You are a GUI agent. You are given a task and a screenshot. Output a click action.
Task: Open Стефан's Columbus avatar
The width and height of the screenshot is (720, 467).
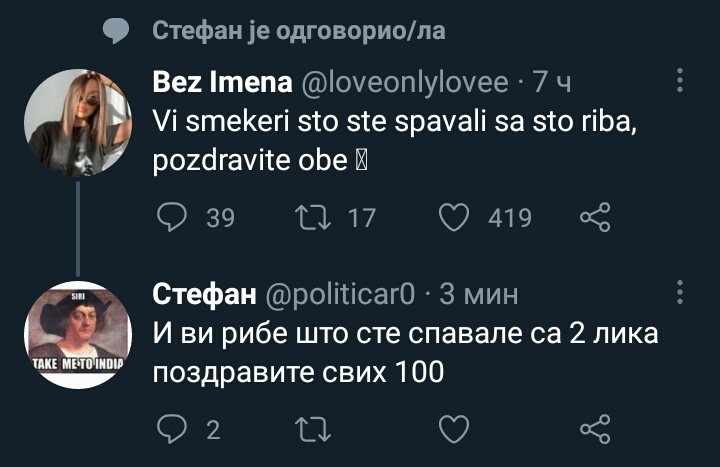tap(78, 331)
